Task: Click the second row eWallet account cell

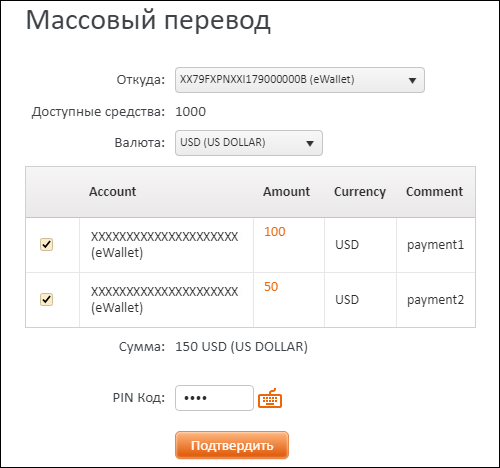Action: [166, 300]
